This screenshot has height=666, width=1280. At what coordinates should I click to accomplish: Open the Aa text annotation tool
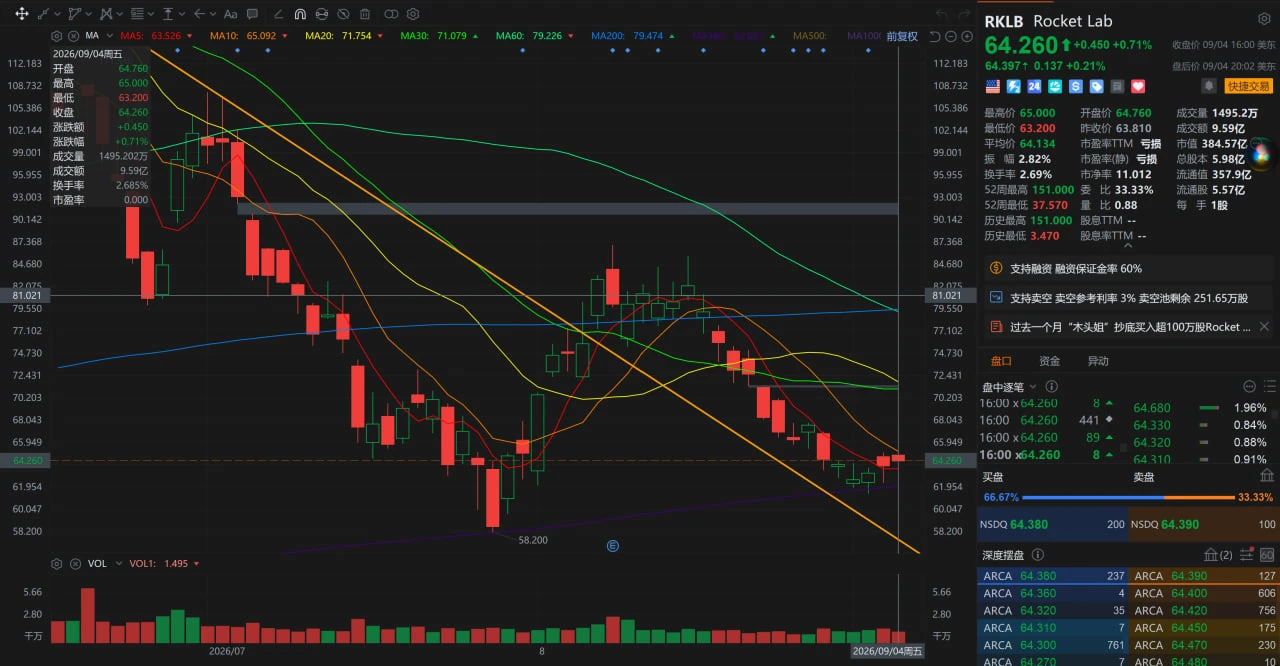tap(231, 14)
